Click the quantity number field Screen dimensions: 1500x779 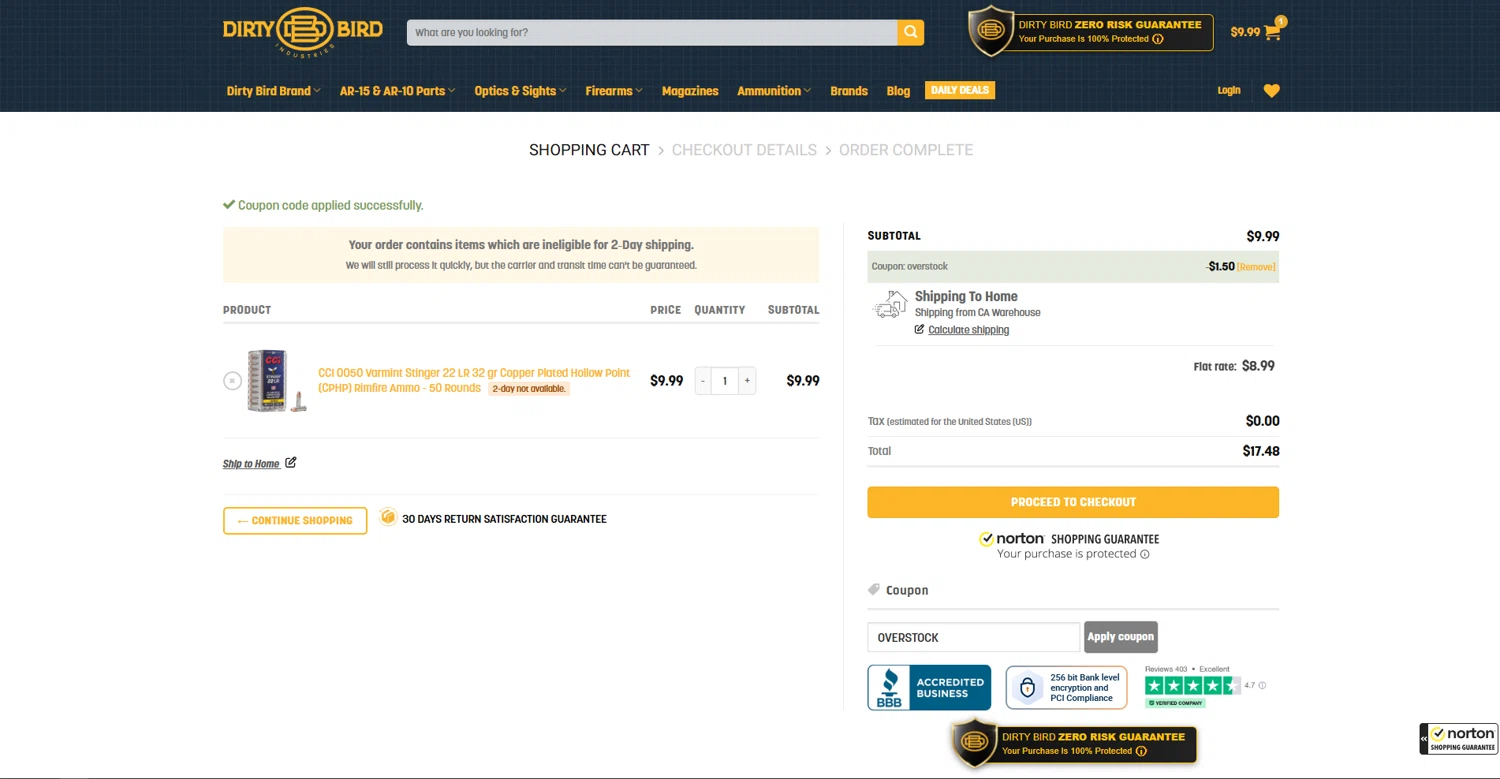pos(725,380)
